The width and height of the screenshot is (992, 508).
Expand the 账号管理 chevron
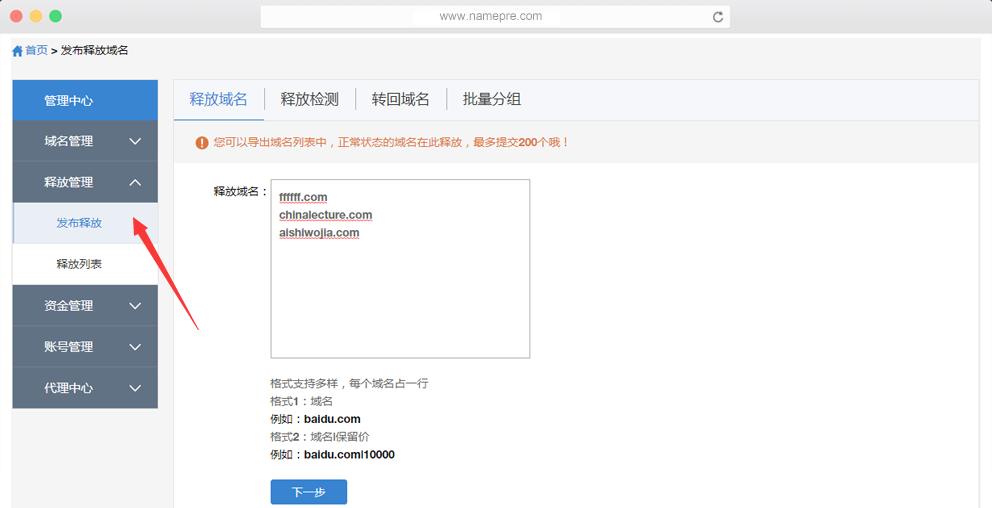point(135,347)
